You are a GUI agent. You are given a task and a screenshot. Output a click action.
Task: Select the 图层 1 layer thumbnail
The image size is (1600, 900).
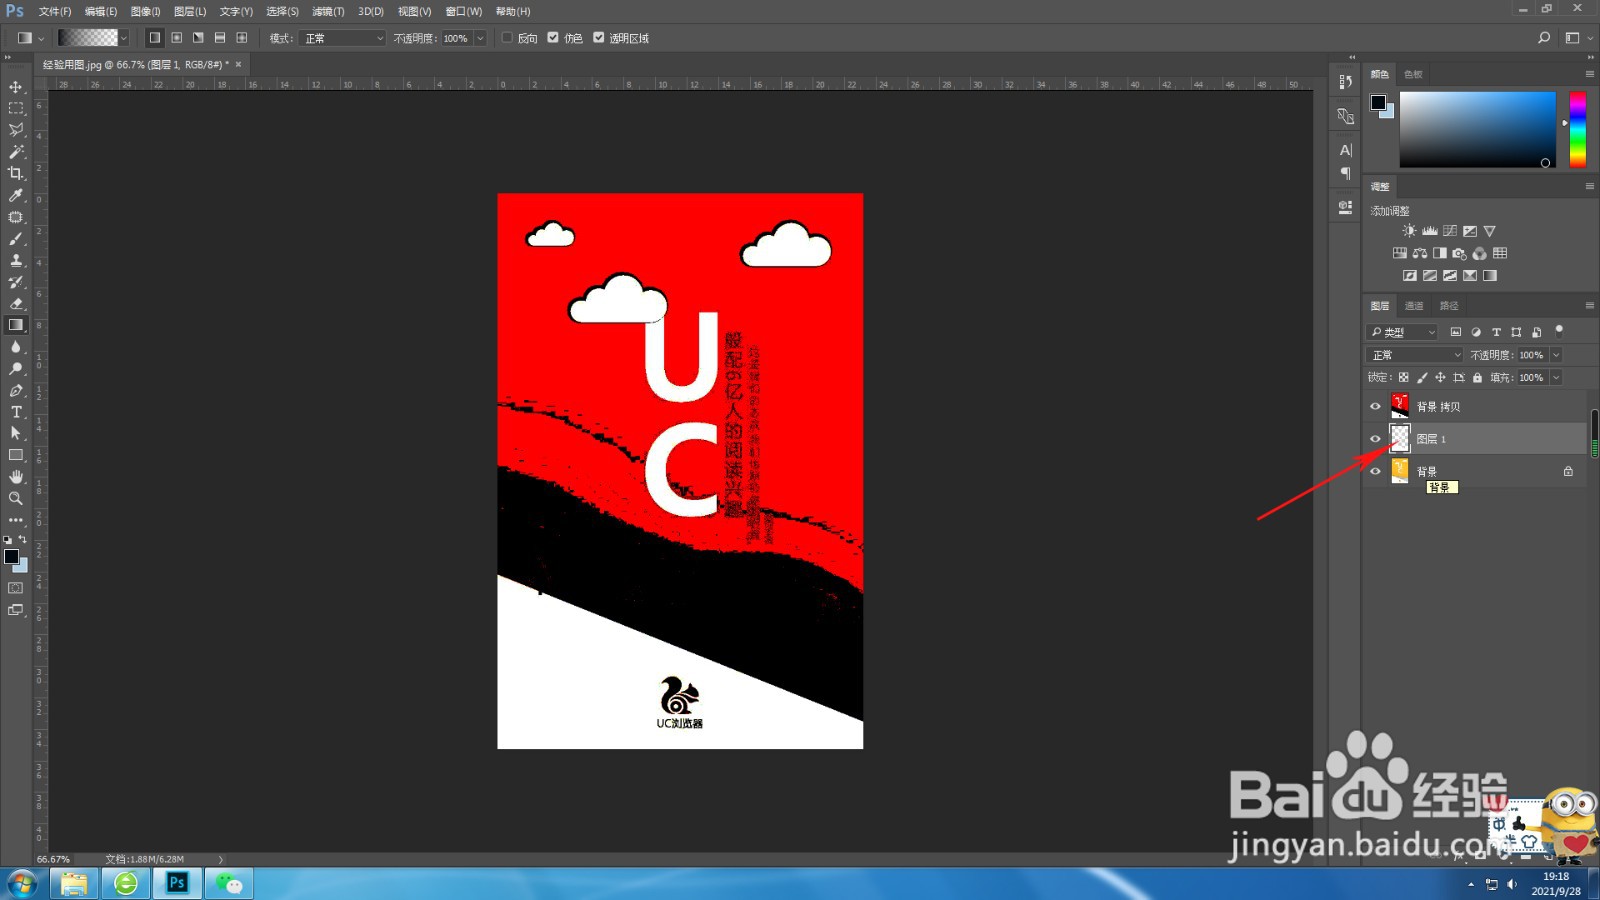point(1400,438)
